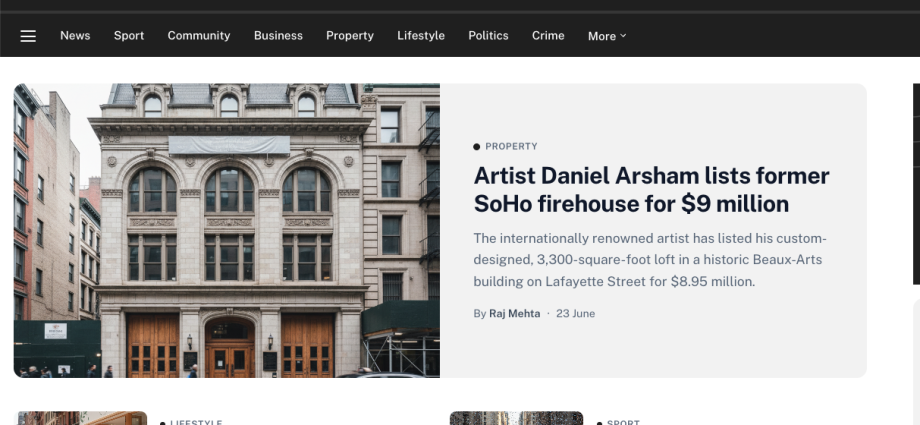Click the PROPERTY category tag
This screenshot has width=920, height=425.
point(511,147)
